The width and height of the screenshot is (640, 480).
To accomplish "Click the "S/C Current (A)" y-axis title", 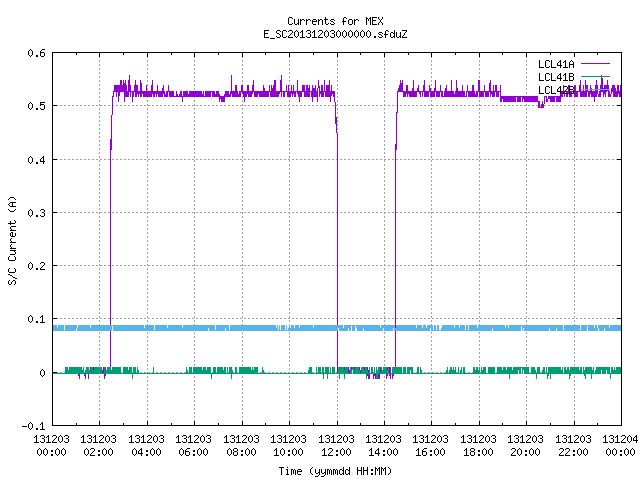I will 12,240.
